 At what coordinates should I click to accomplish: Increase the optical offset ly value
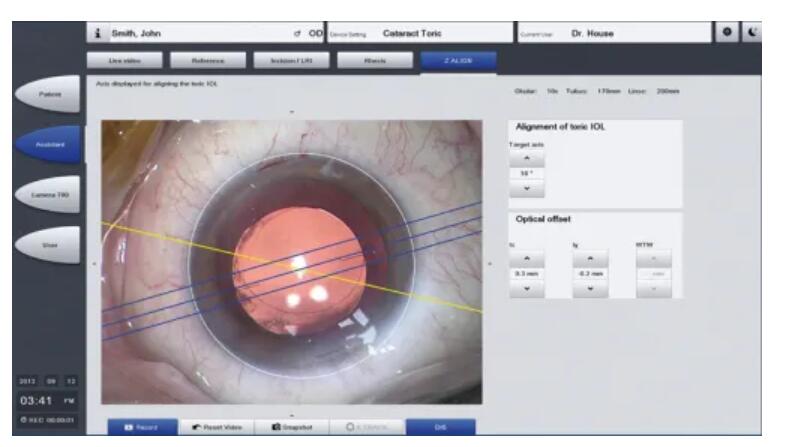(590, 258)
